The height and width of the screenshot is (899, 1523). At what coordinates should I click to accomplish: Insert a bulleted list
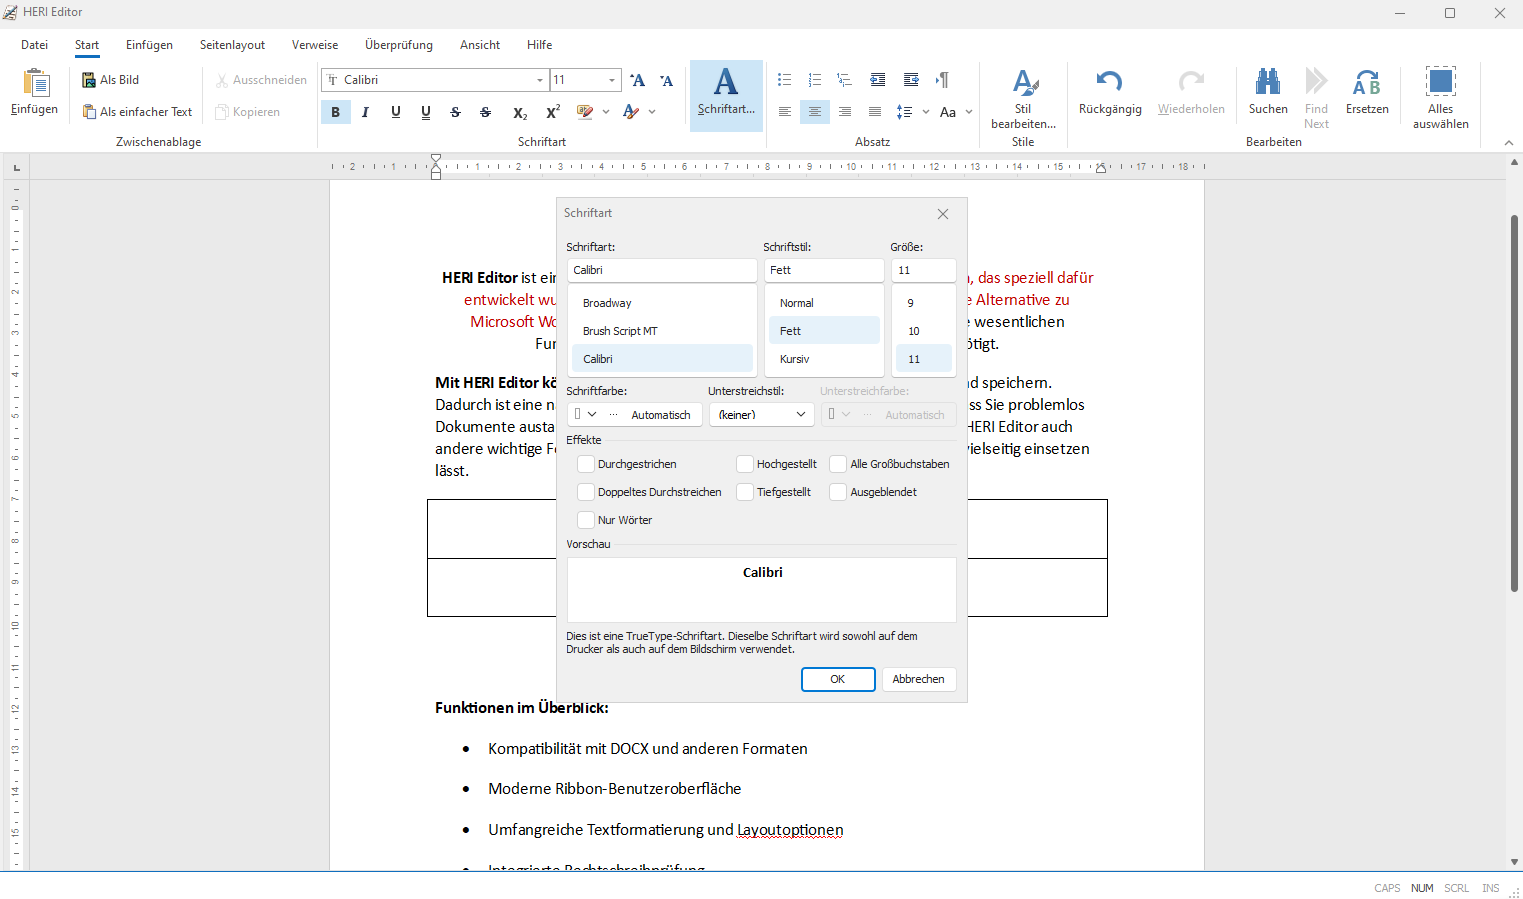785,80
